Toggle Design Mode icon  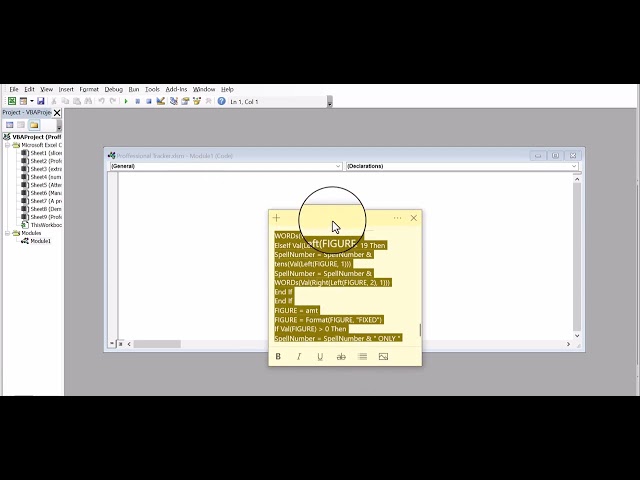point(160,101)
